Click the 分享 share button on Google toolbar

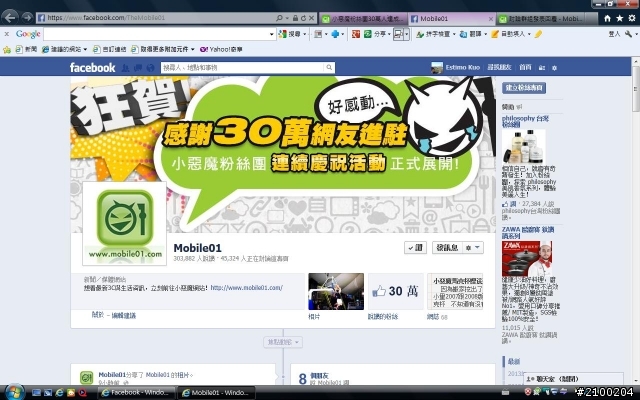tap(377, 34)
